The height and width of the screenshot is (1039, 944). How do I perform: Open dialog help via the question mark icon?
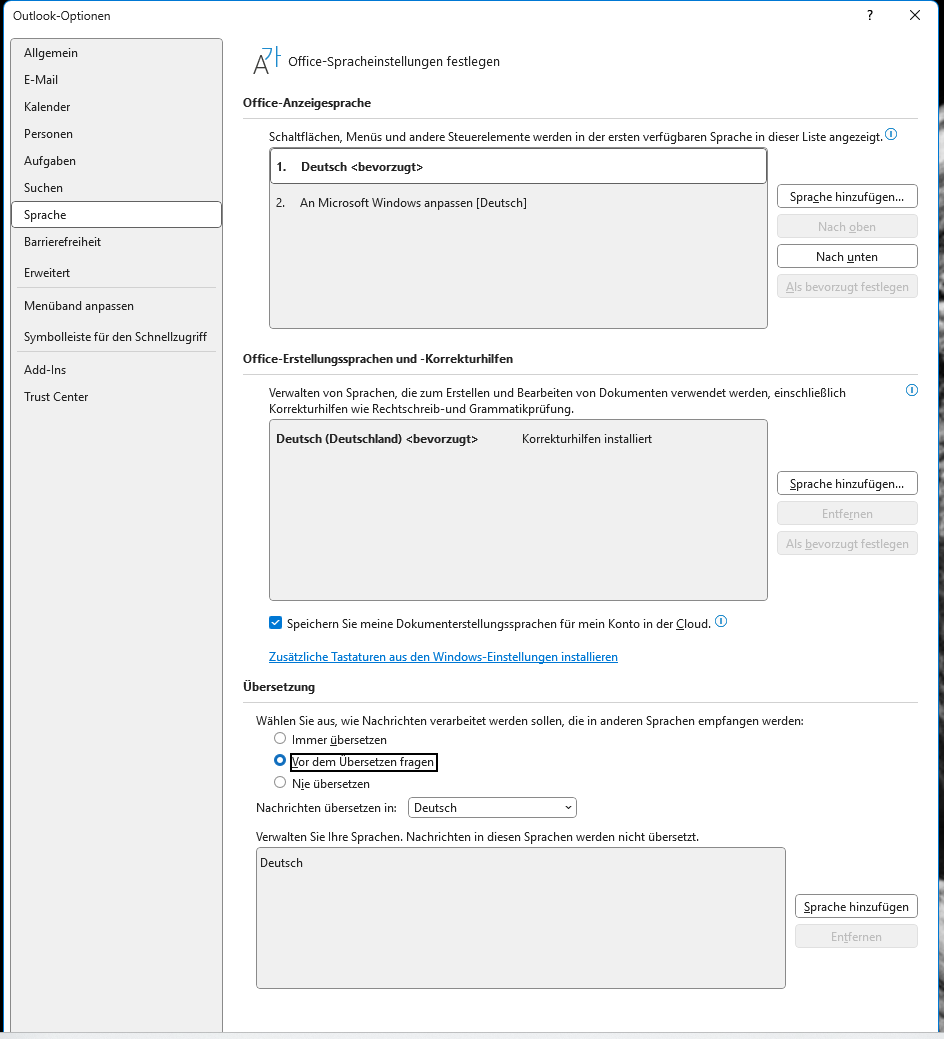(x=869, y=16)
